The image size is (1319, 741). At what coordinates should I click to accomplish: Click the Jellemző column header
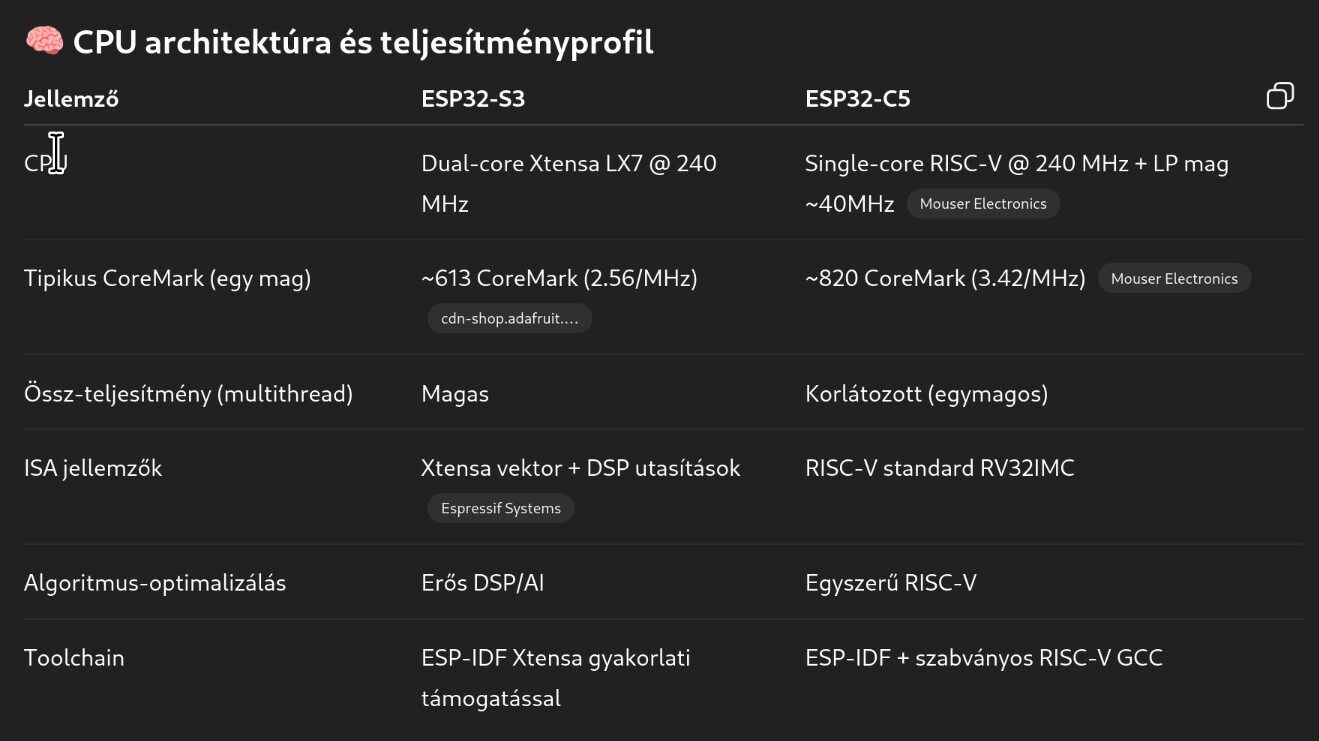pos(71,99)
